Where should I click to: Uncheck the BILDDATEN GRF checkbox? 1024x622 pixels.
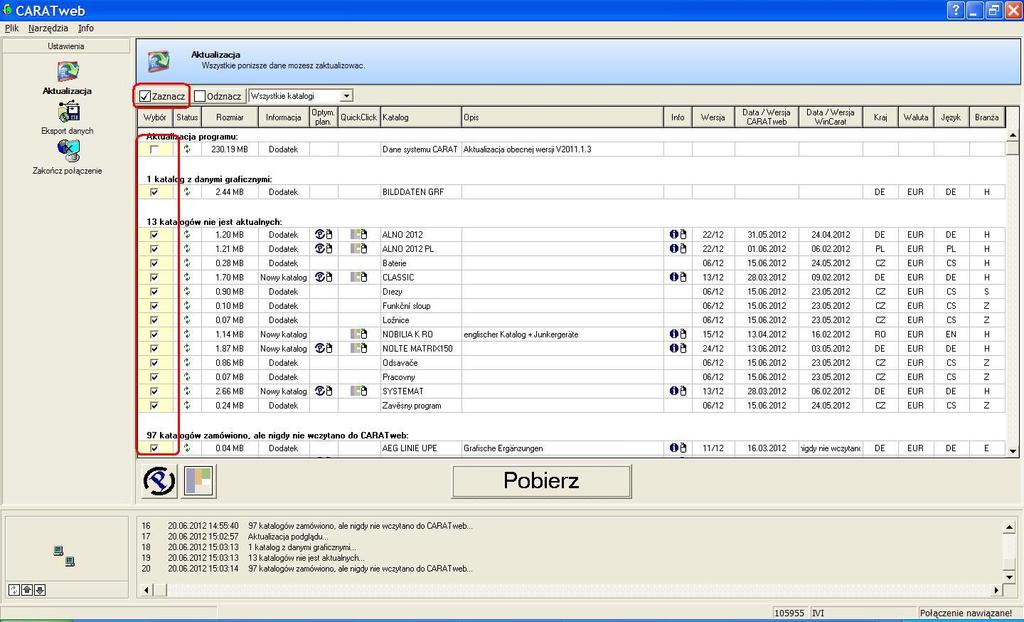[x=154, y=192]
